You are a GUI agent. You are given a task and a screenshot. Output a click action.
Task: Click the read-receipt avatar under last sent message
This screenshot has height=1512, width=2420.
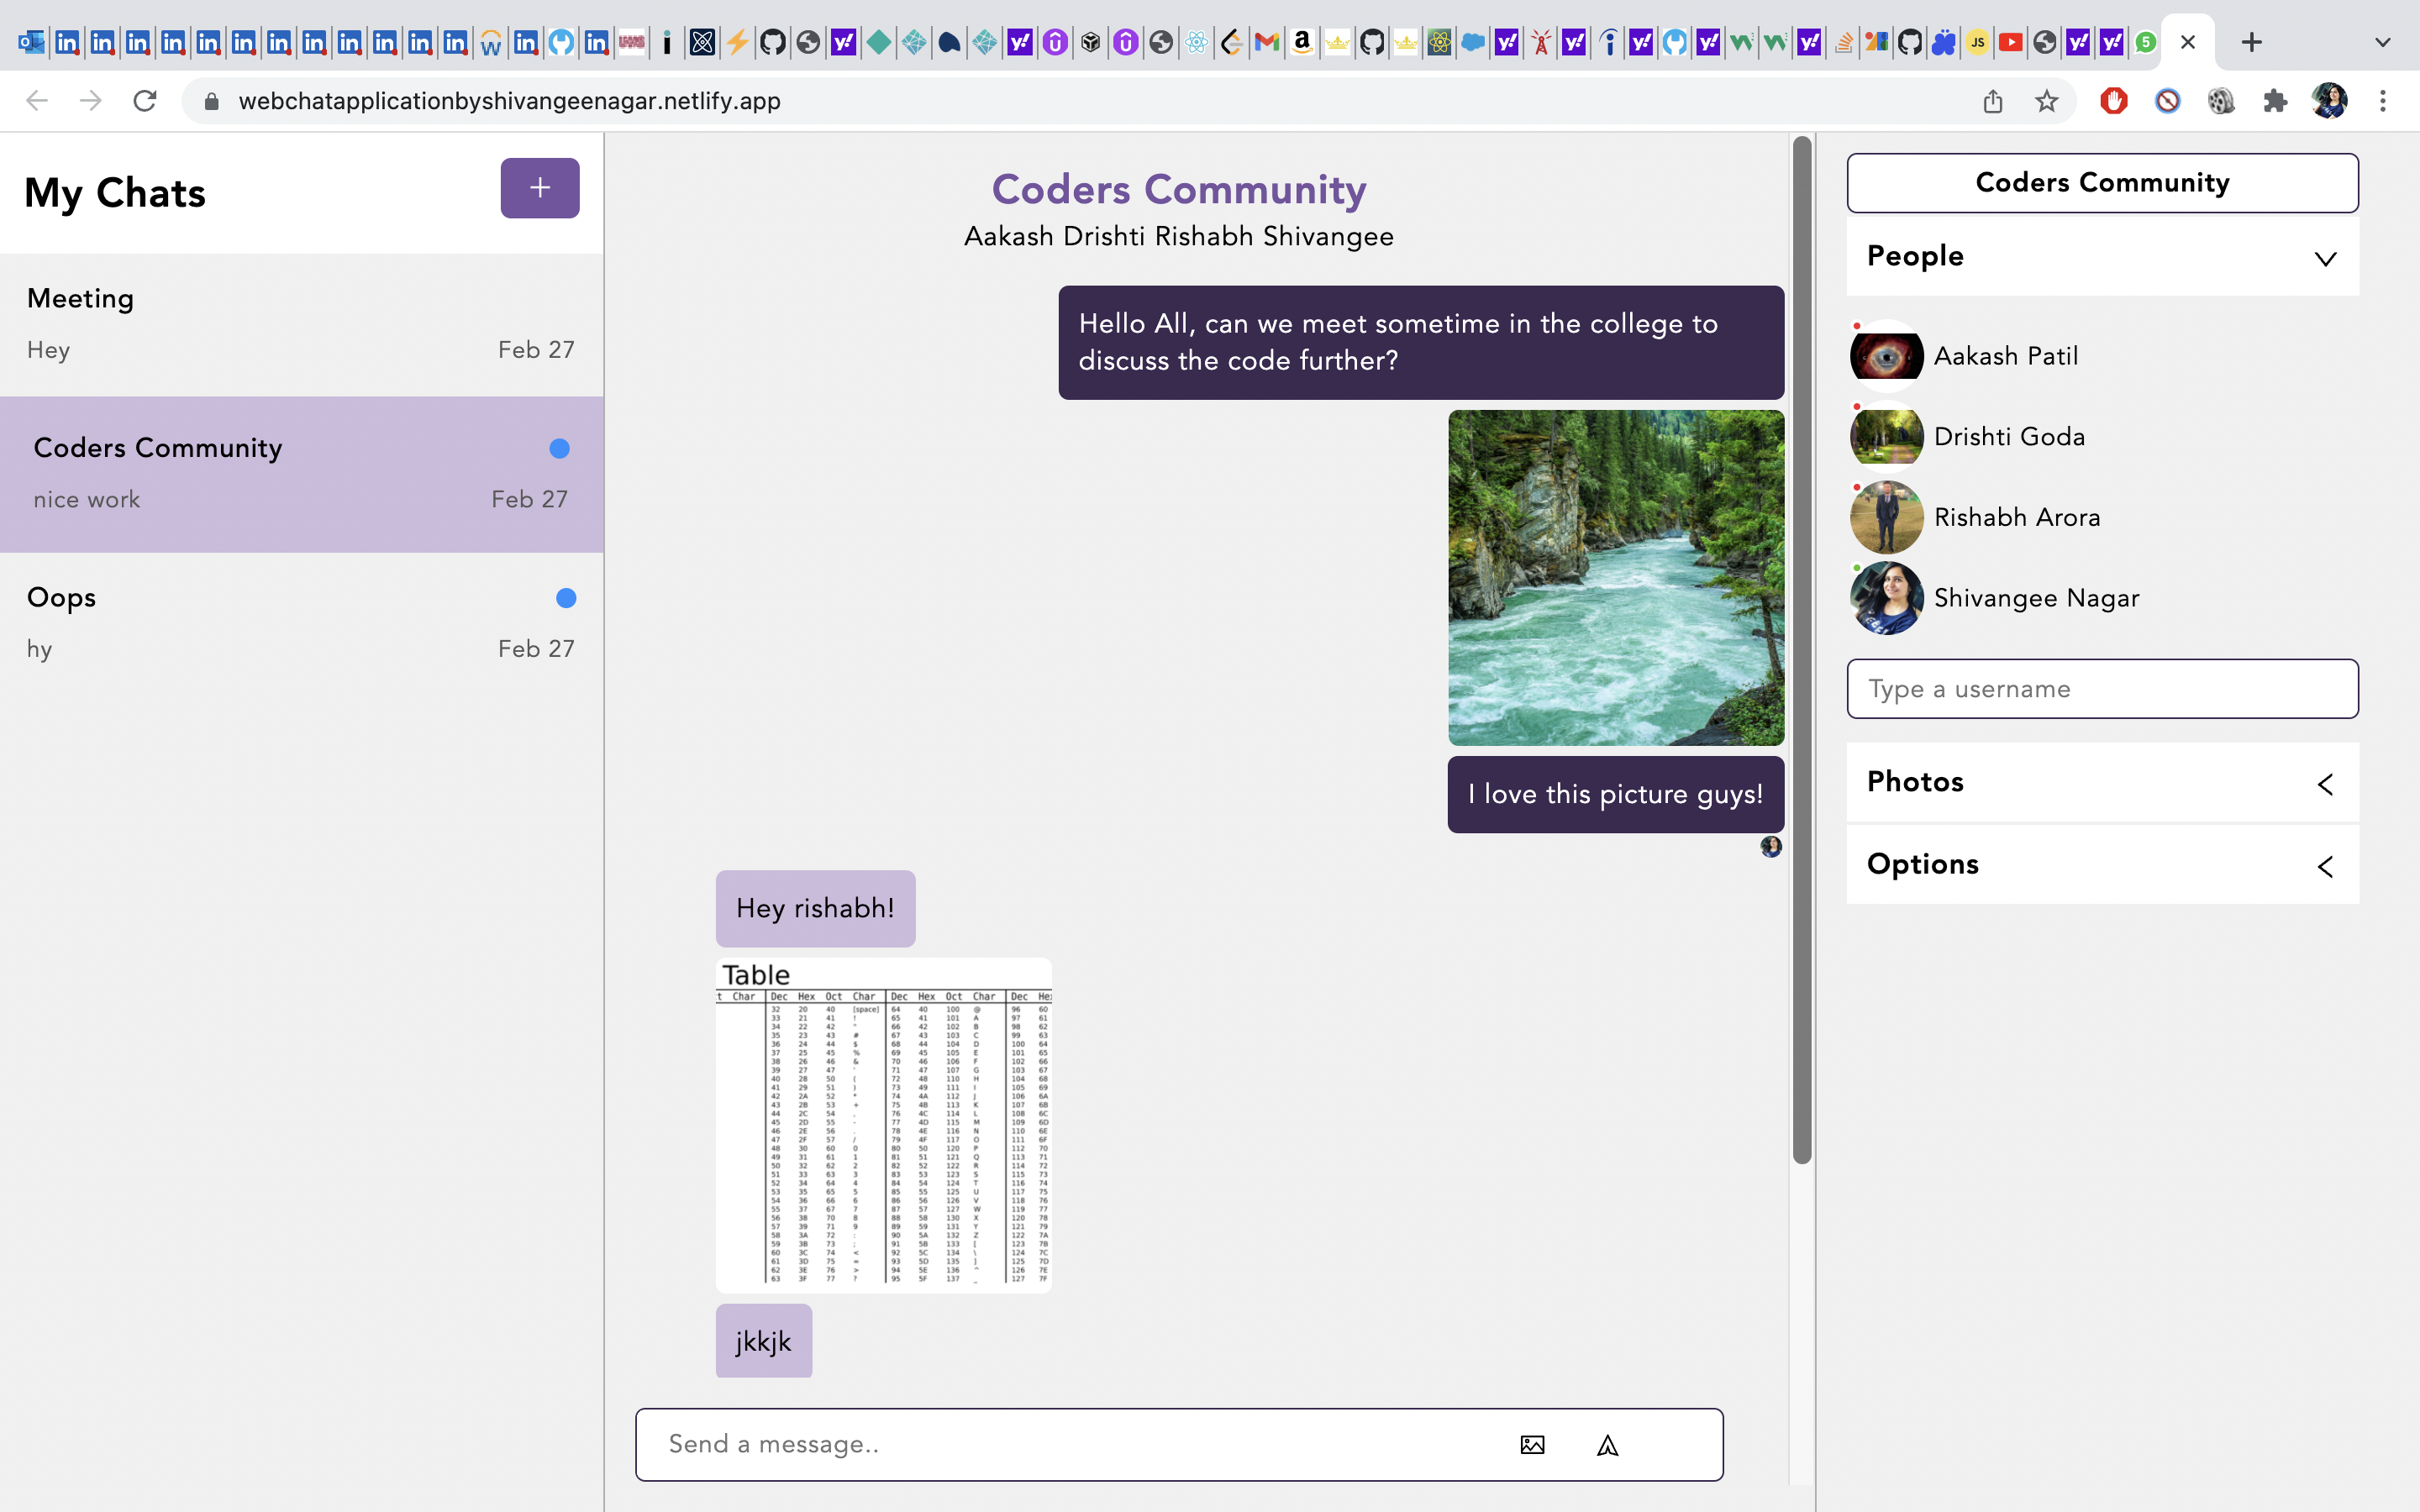click(1771, 847)
